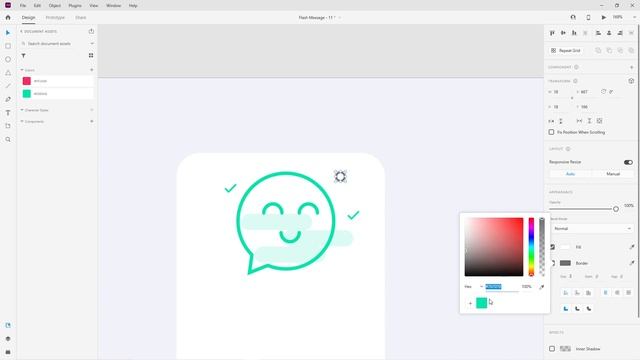Viewport: 640px width, 360px height.
Task: Toggle the 3D transforms cube icon
Action: [x=631, y=81]
